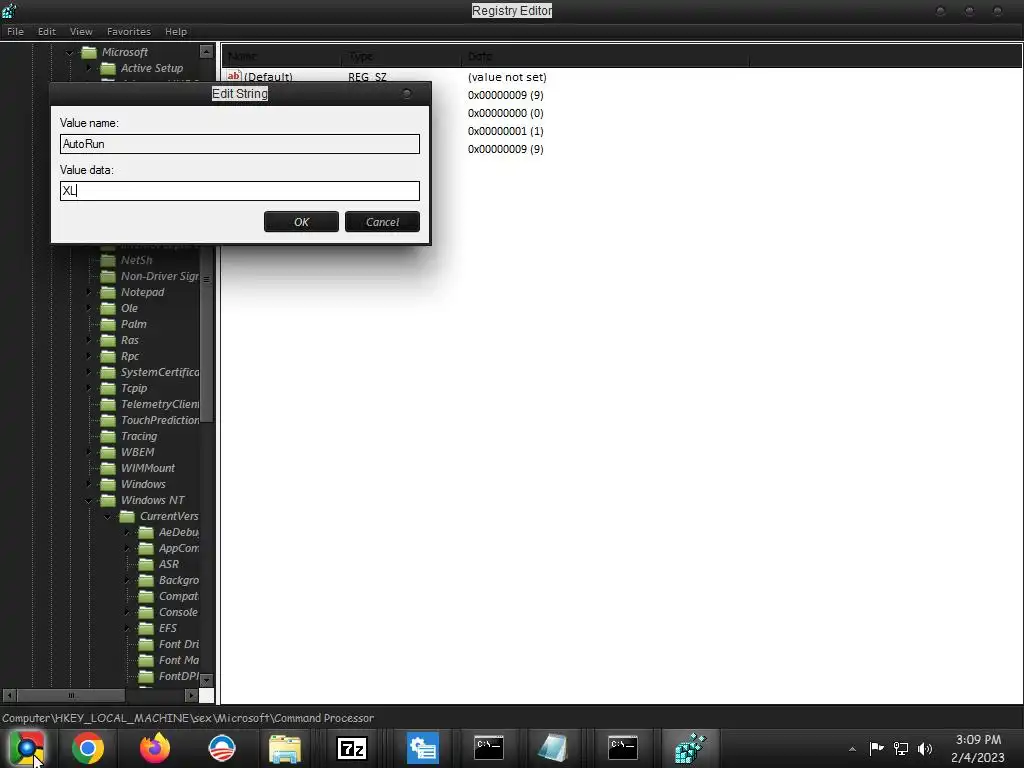
Task: Select the Font Drivers key
Action: tap(178, 644)
